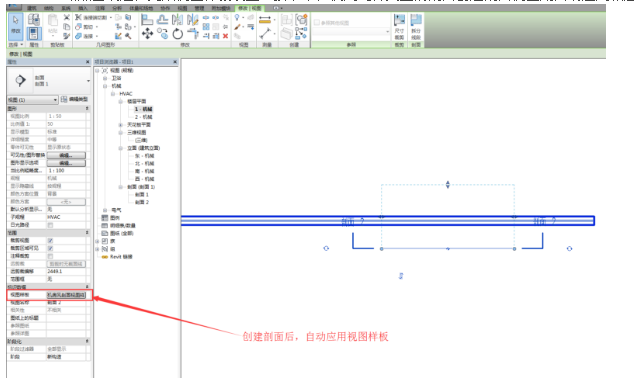The image size is (634, 386).
Task: Click the section far-clip drag handle
Action: point(448,185)
